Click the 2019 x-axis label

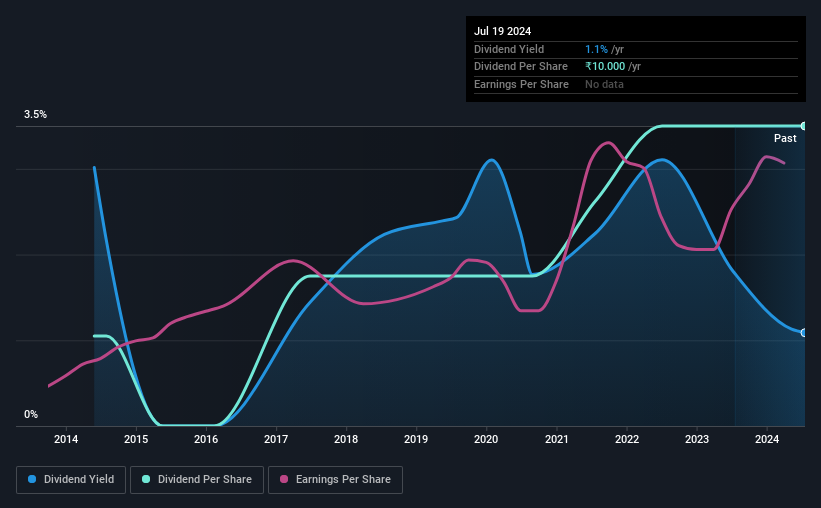click(x=416, y=439)
